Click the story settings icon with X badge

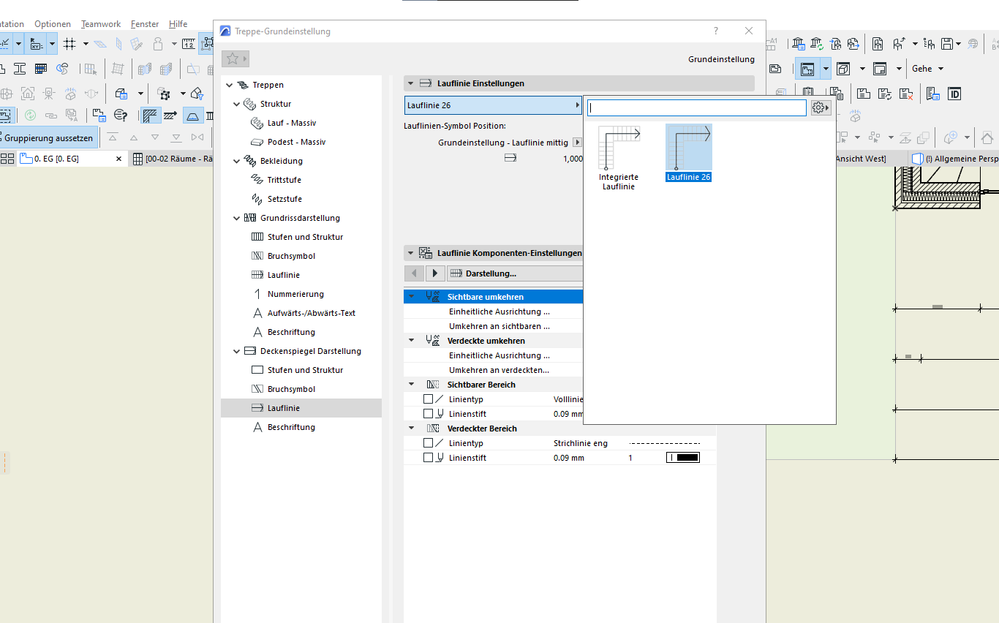(906, 94)
